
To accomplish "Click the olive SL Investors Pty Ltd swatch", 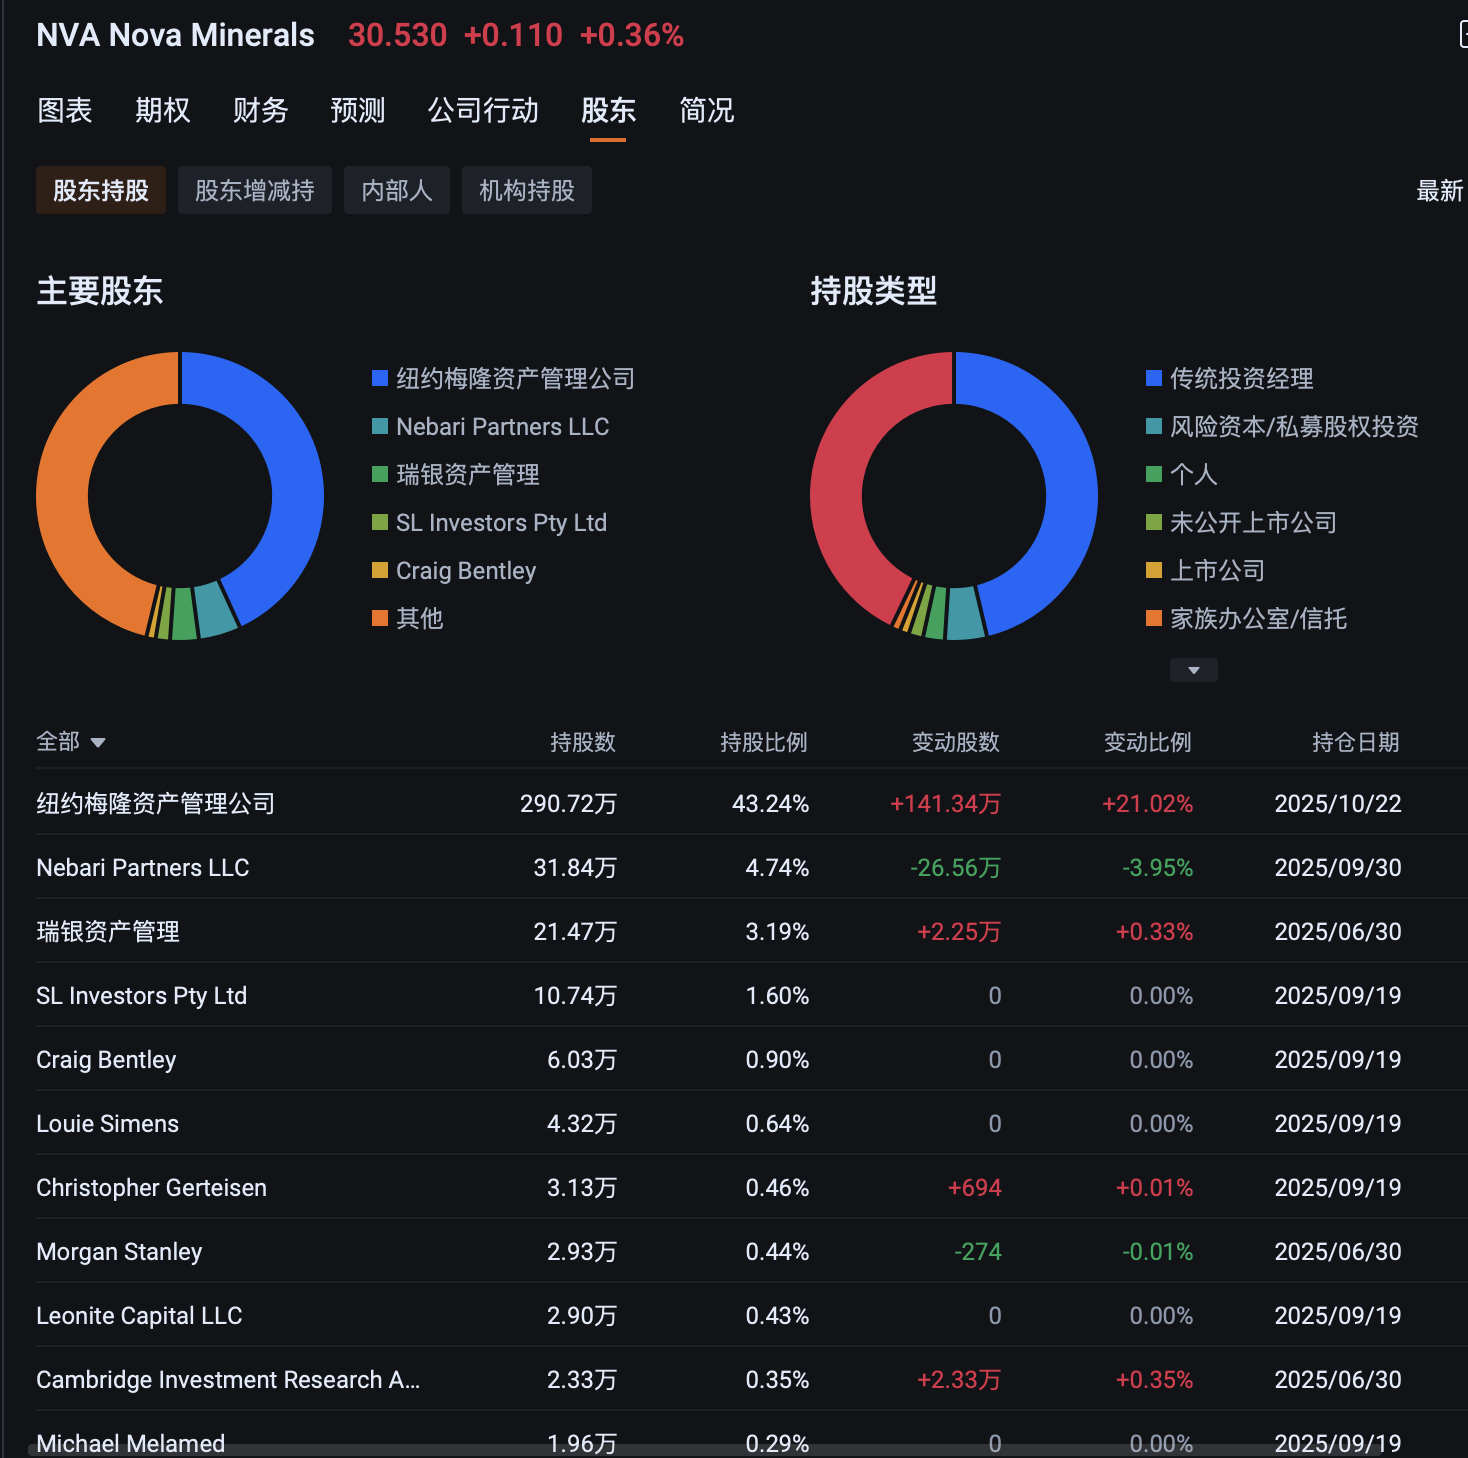I will point(380,522).
